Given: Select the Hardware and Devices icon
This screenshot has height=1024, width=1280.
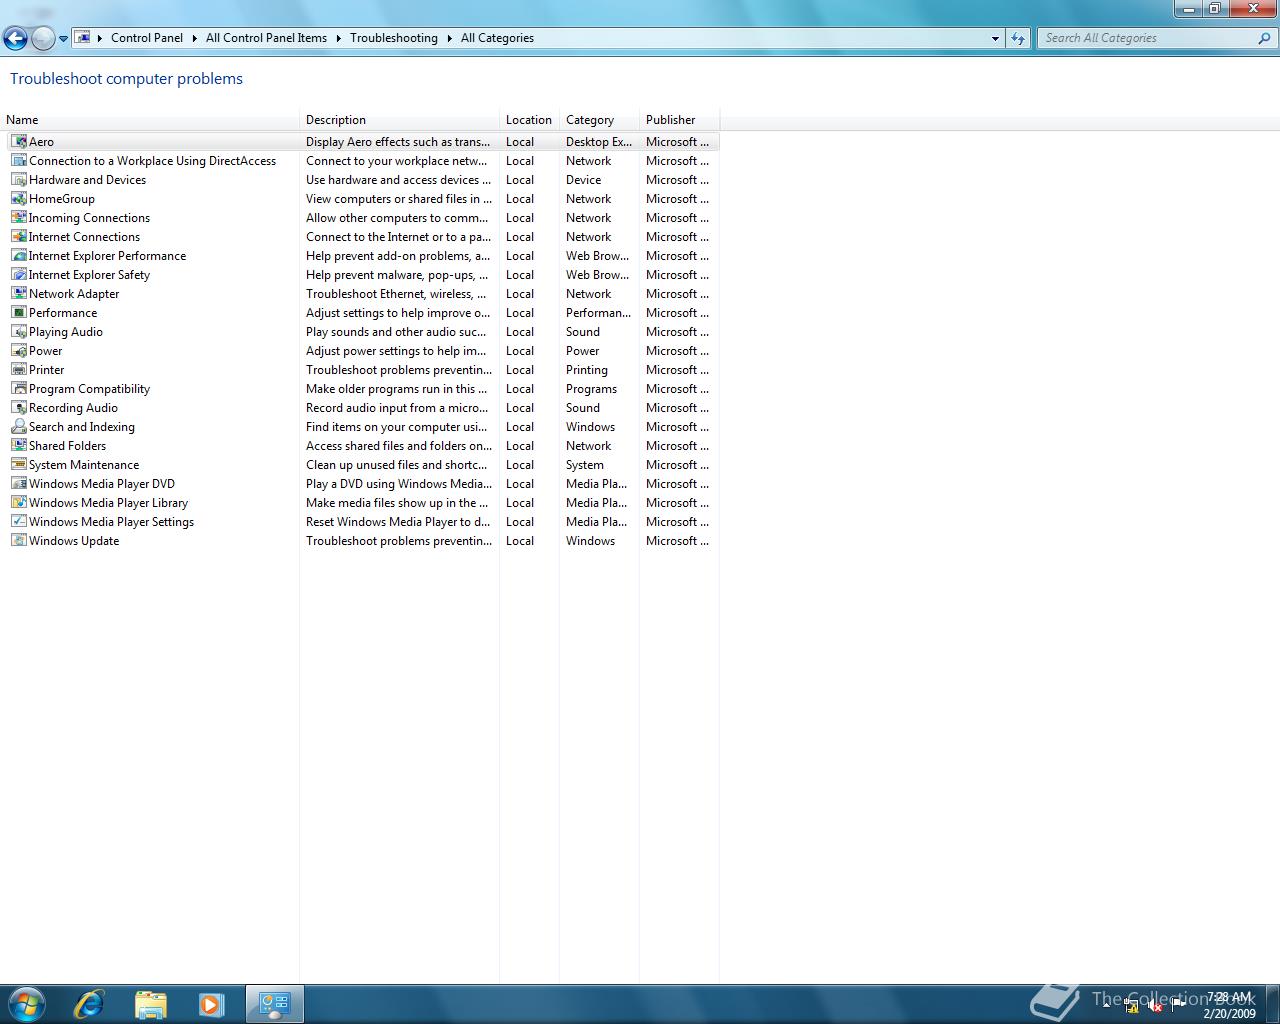Looking at the screenshot, I should coord(19,180).
